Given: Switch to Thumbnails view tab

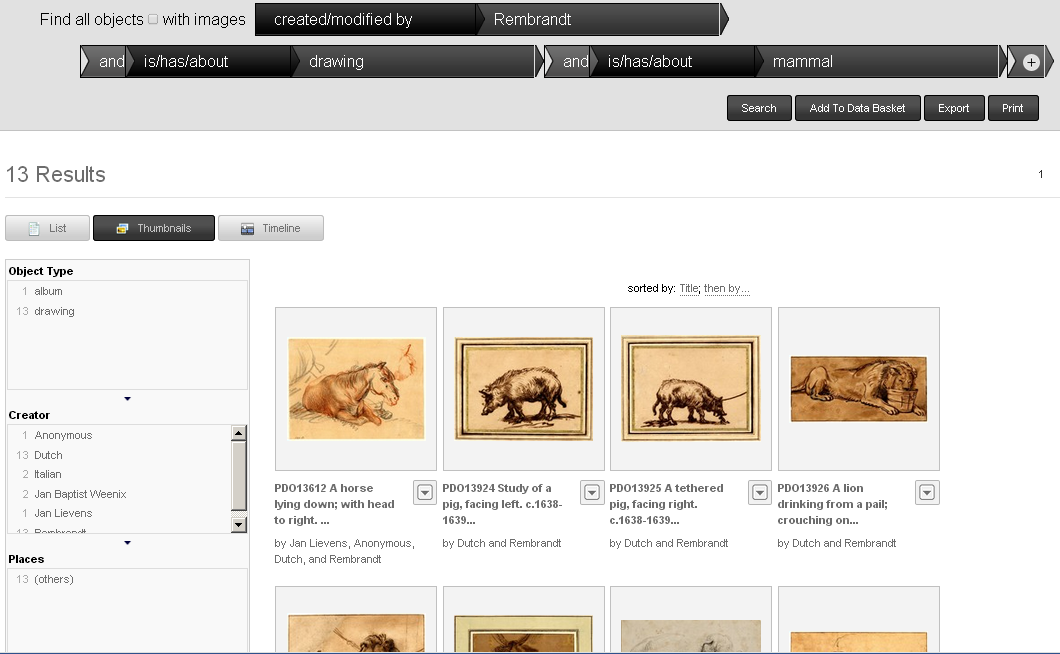Looking at the screenshot, I should coord(153,228).
